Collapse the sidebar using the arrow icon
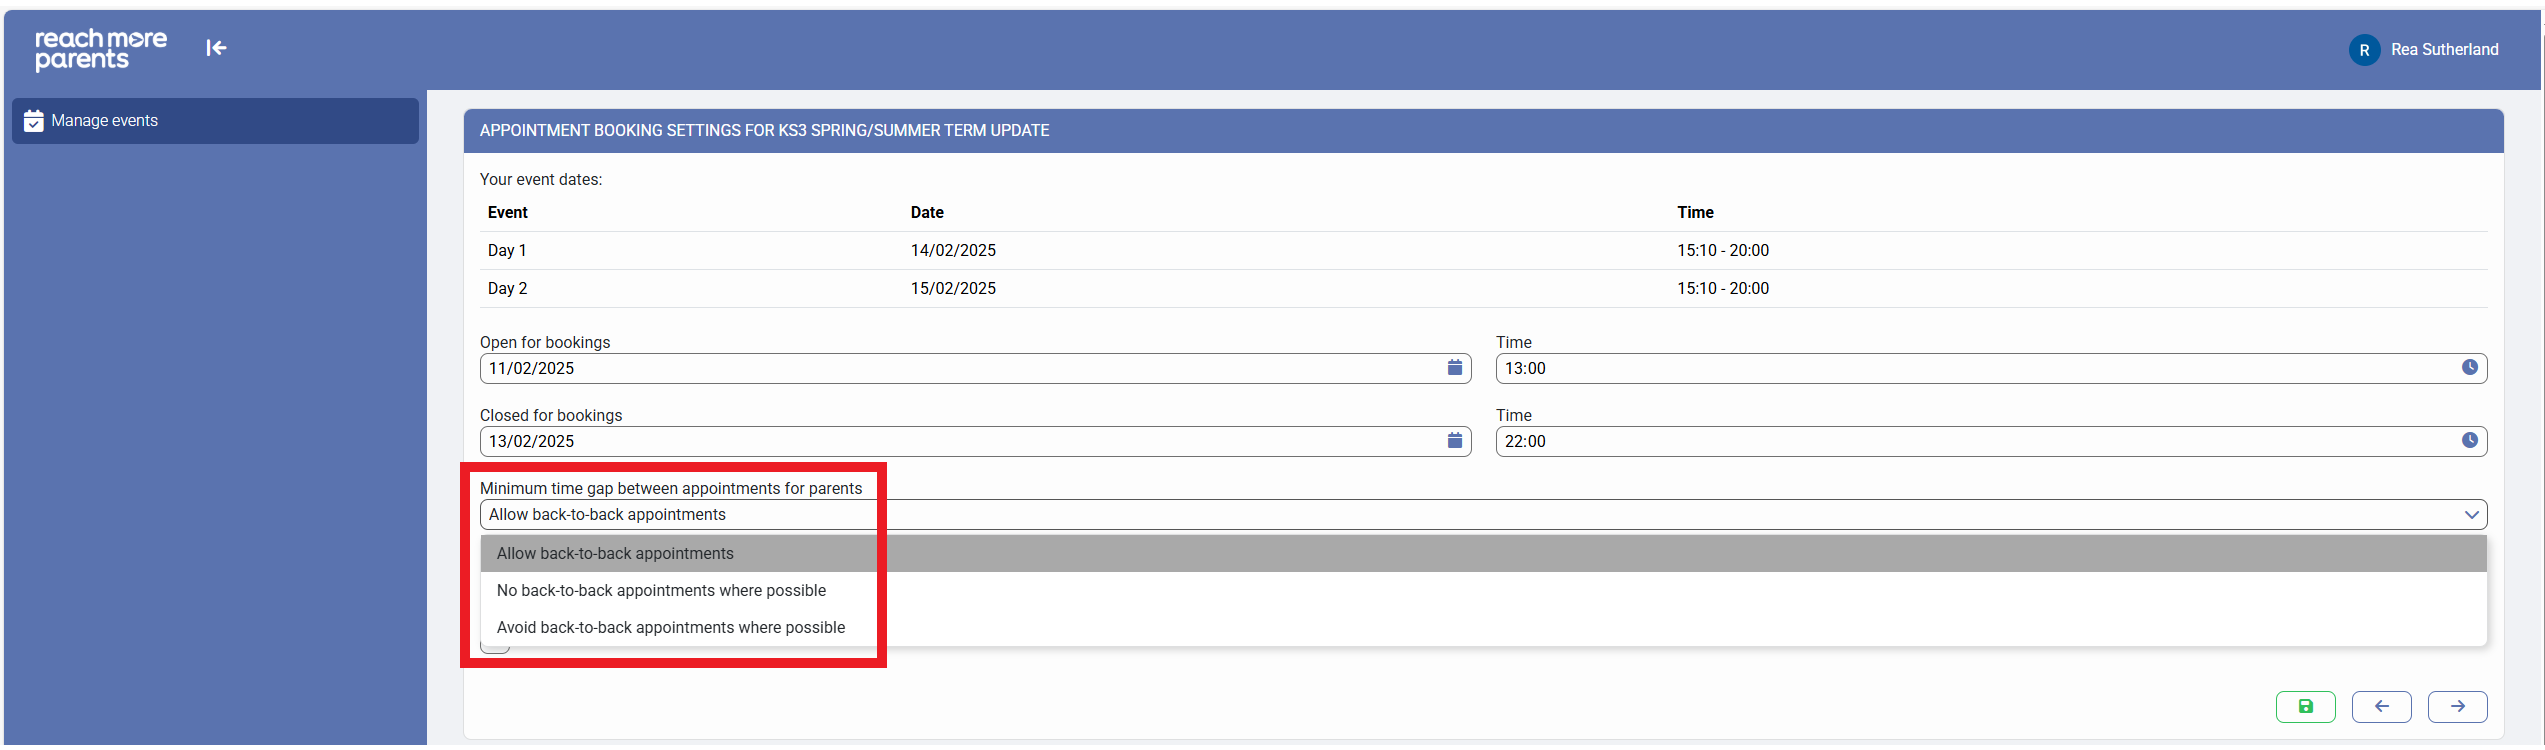Screen dimensions: 2545x750 coord(216,48)
